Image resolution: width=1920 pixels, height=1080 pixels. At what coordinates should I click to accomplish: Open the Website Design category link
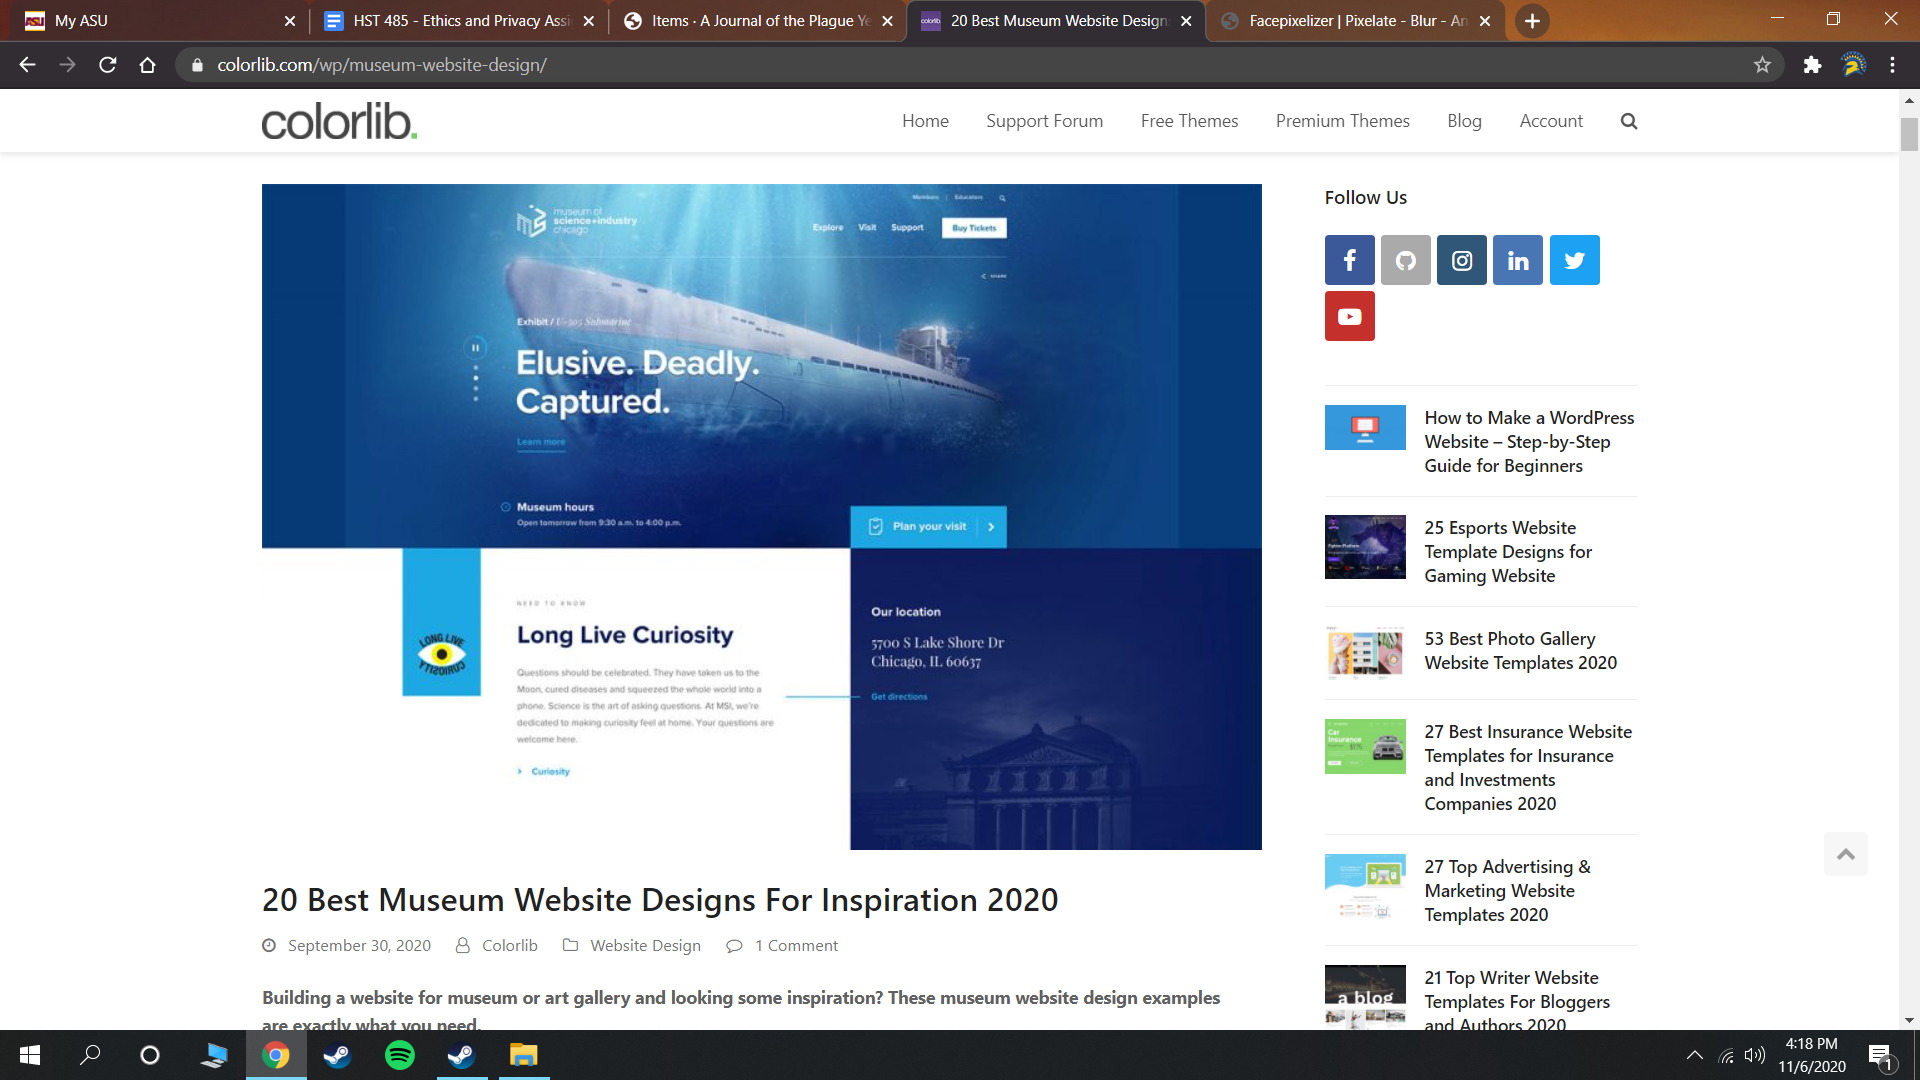[x=645, y=945]
